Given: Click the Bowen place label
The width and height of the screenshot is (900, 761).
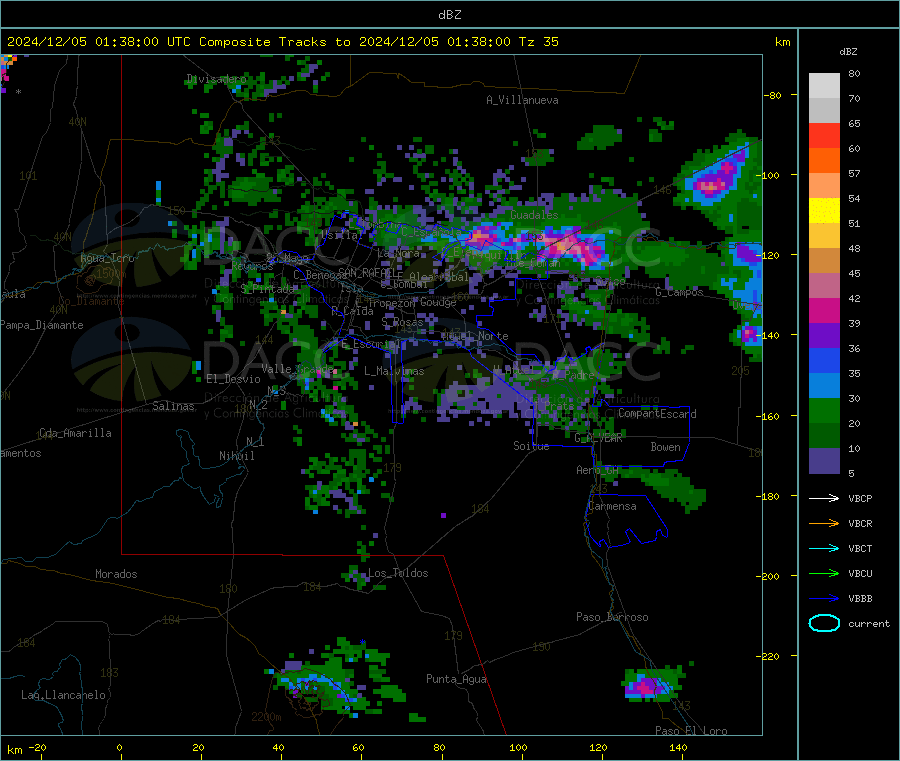Looking at the screenshot, I should click(665, 447).
